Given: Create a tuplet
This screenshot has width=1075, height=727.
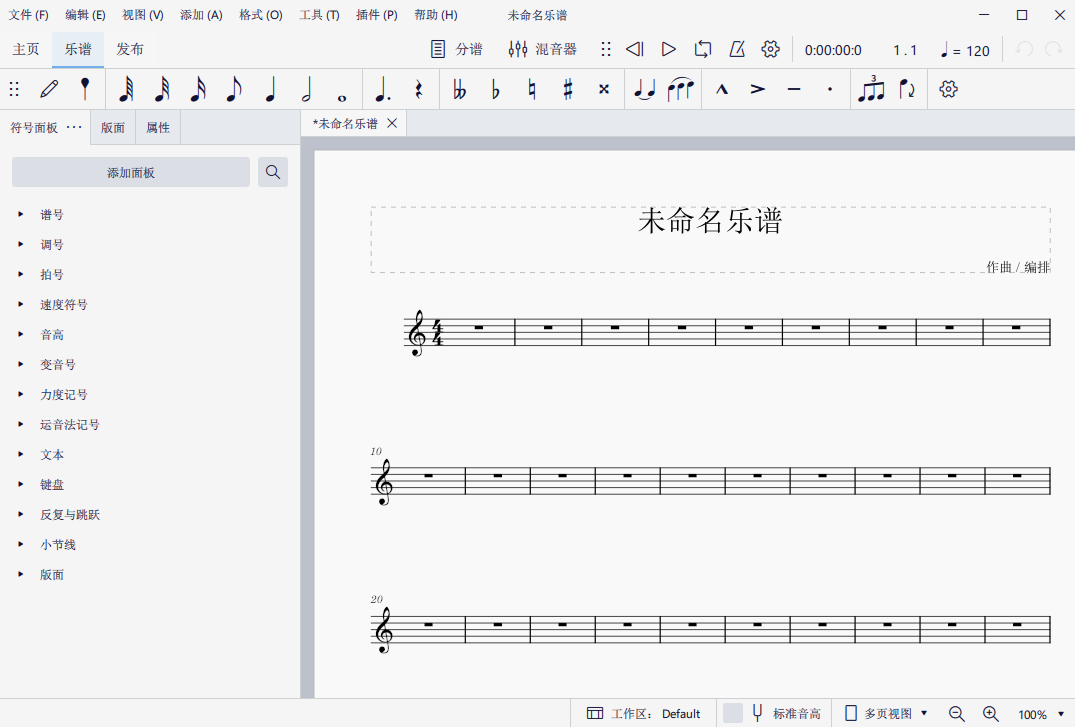Looking at the screenshot, I should [871, 89].
